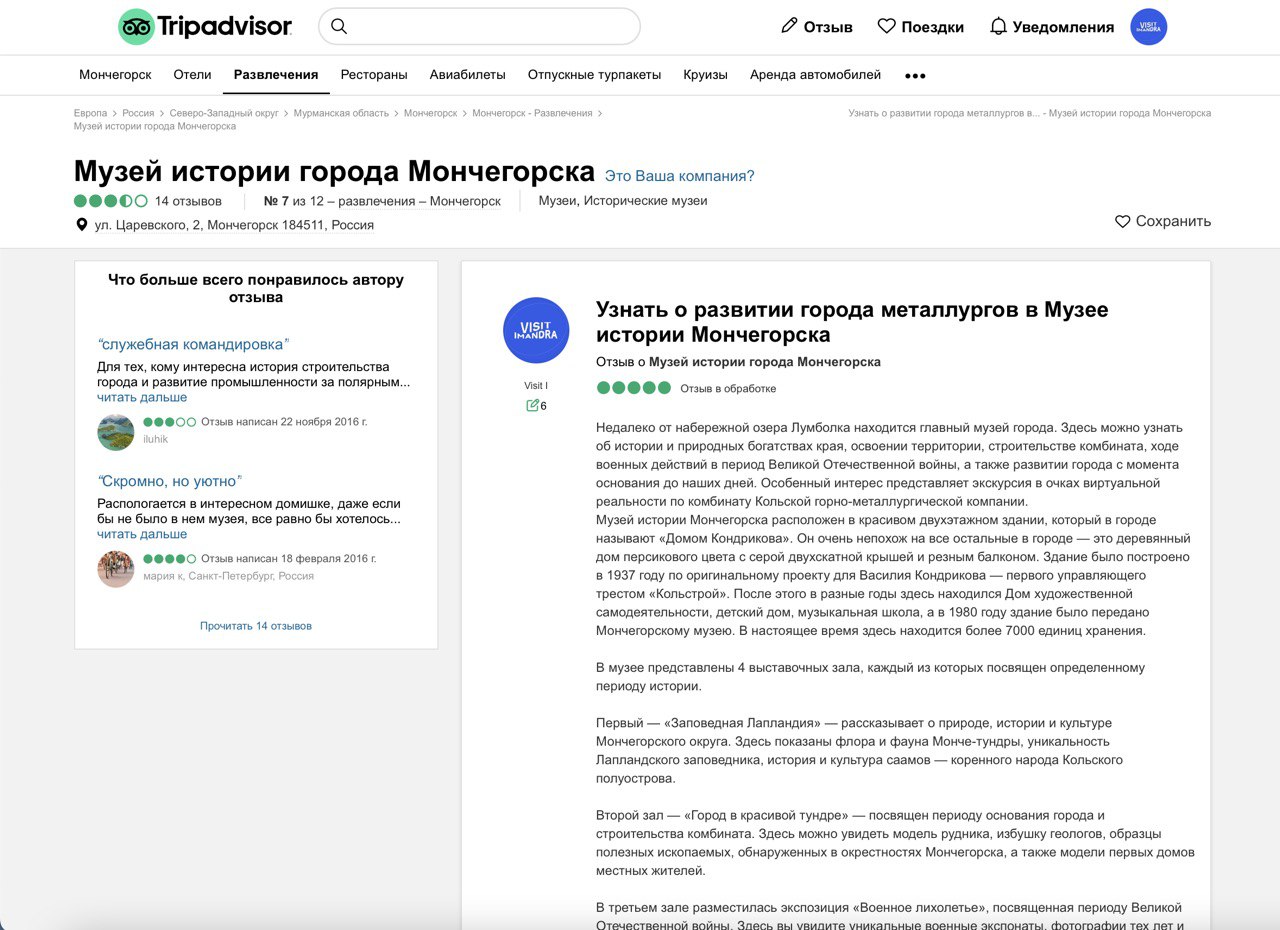Click the heart icon beside Поездки

coord(886,26)
